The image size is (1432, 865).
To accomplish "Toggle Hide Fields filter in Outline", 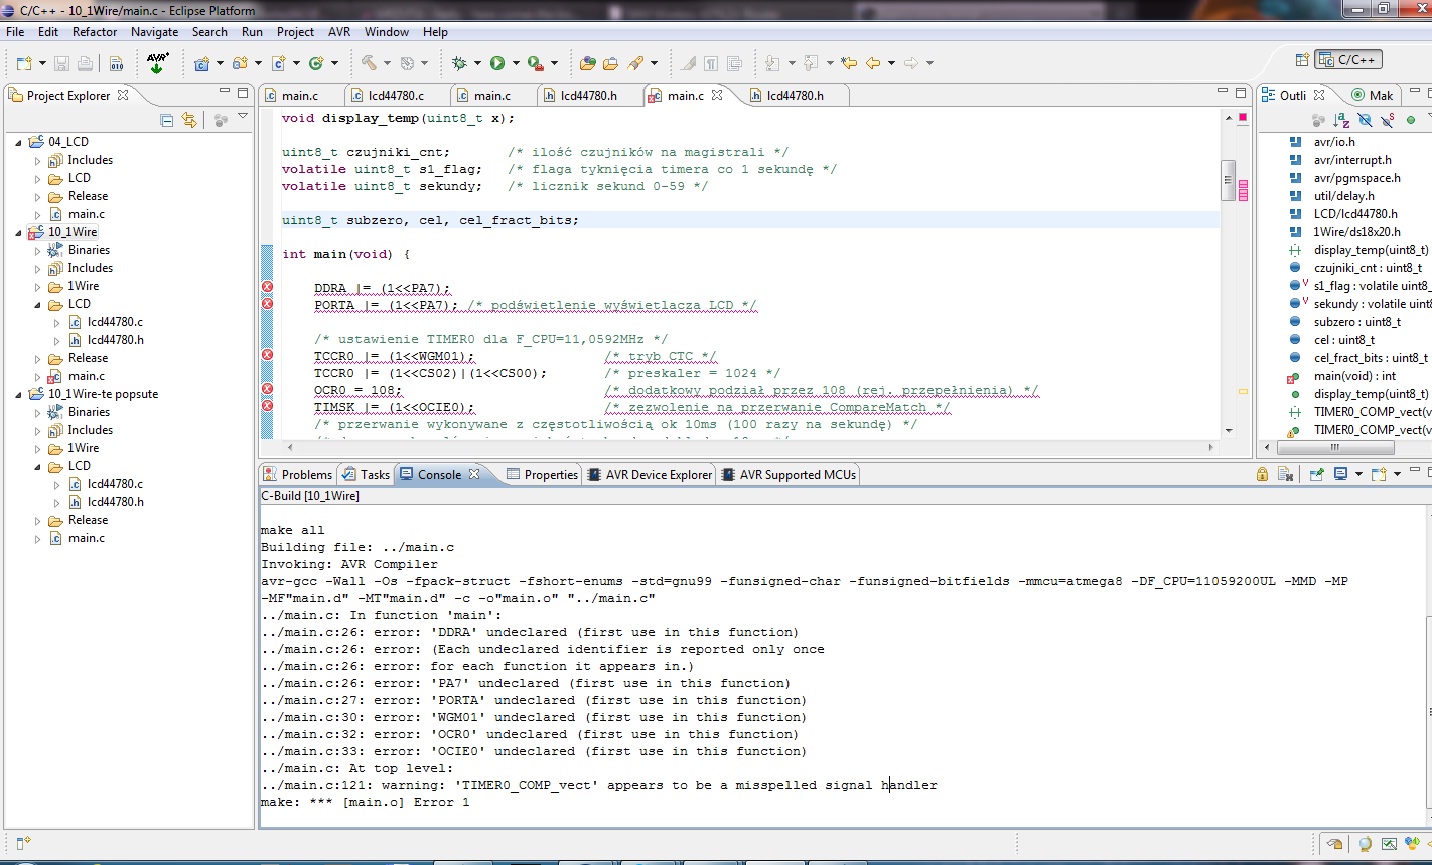I will tap(1365, 120).
